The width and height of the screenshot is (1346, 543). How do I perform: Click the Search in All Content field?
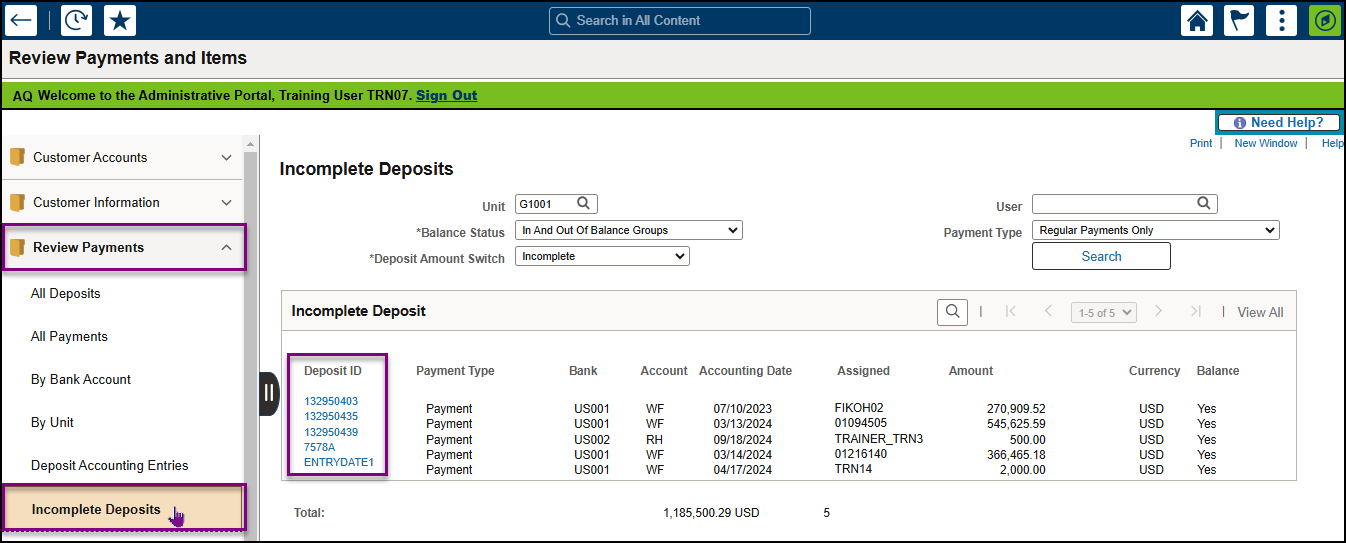[680, 20]
